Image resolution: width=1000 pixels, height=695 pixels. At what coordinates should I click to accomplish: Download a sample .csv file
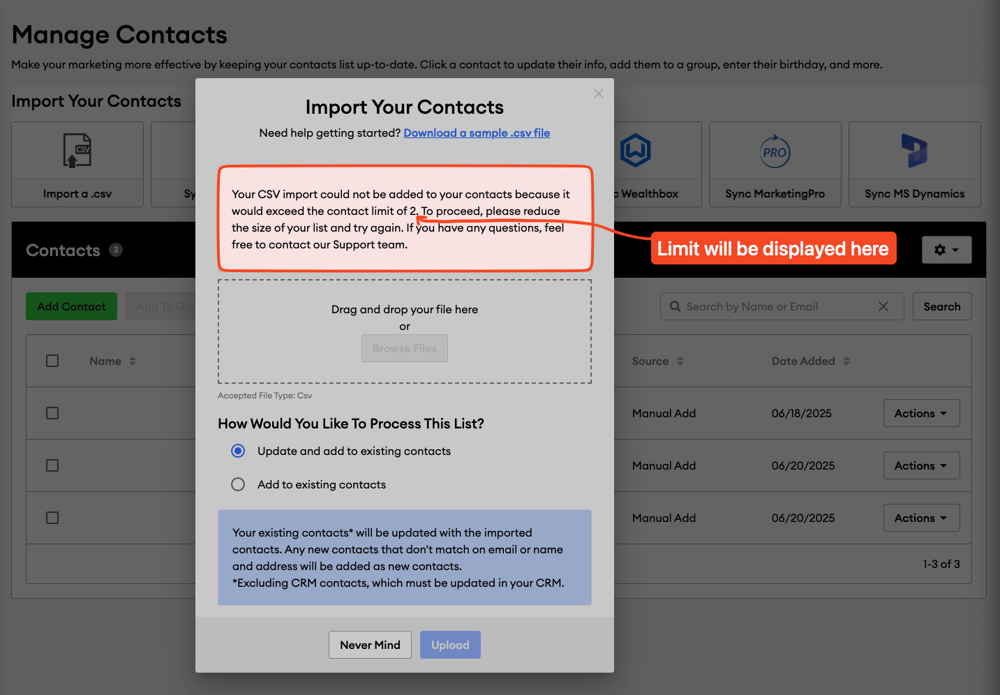[476, 132]
